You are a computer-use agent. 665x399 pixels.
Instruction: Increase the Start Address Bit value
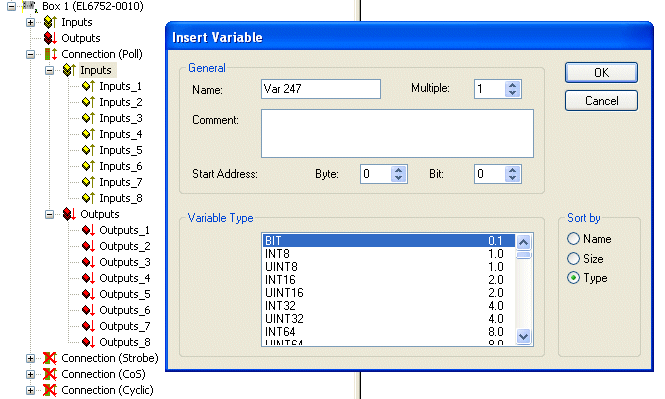(512, 170)
